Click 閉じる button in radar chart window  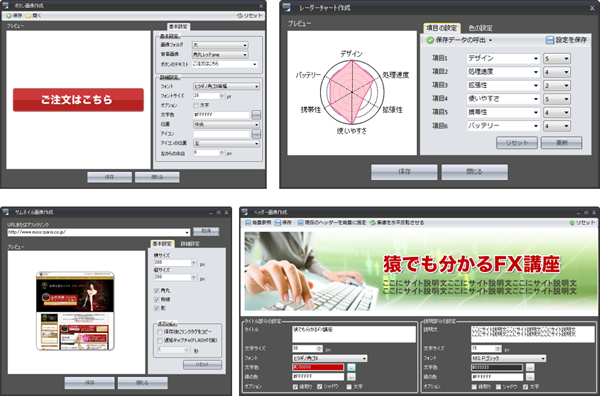[x=474, y=172]
